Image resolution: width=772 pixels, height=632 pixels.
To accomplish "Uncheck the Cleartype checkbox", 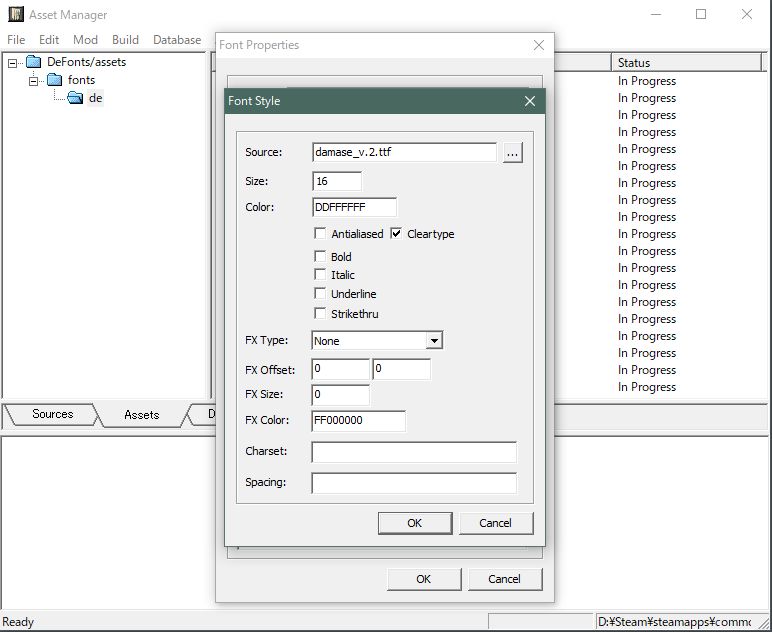I will [x=396, y=234].
